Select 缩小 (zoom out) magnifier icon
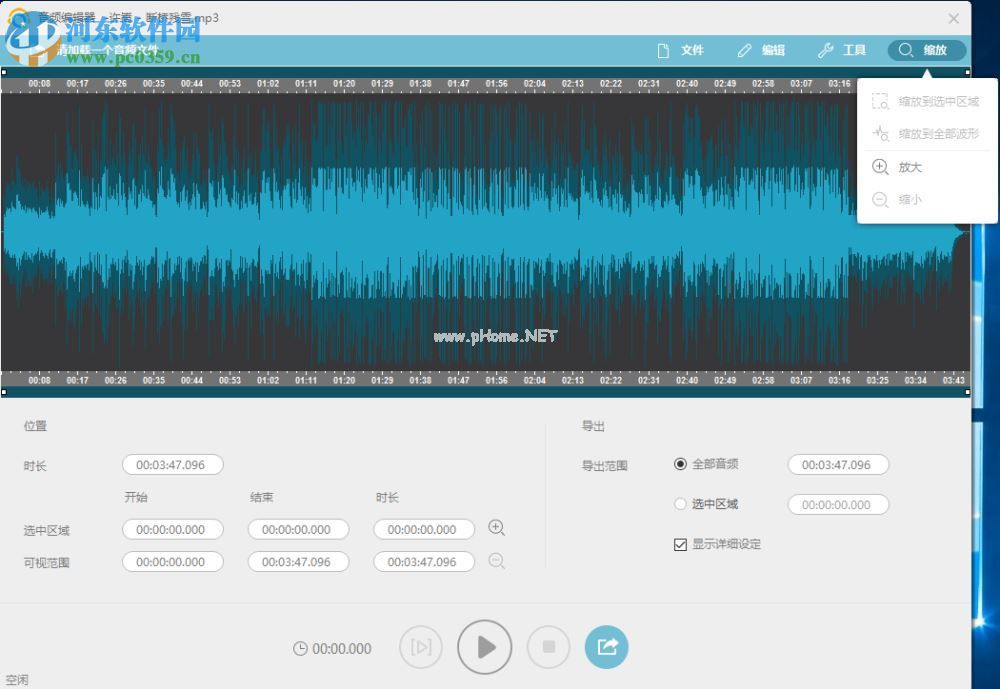 (x=881, y=199)
